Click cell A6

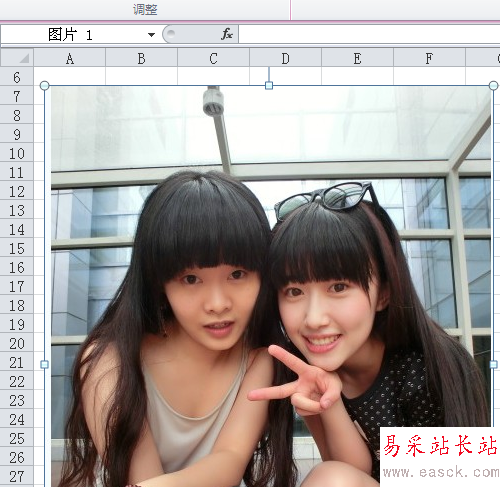[70, 76]
